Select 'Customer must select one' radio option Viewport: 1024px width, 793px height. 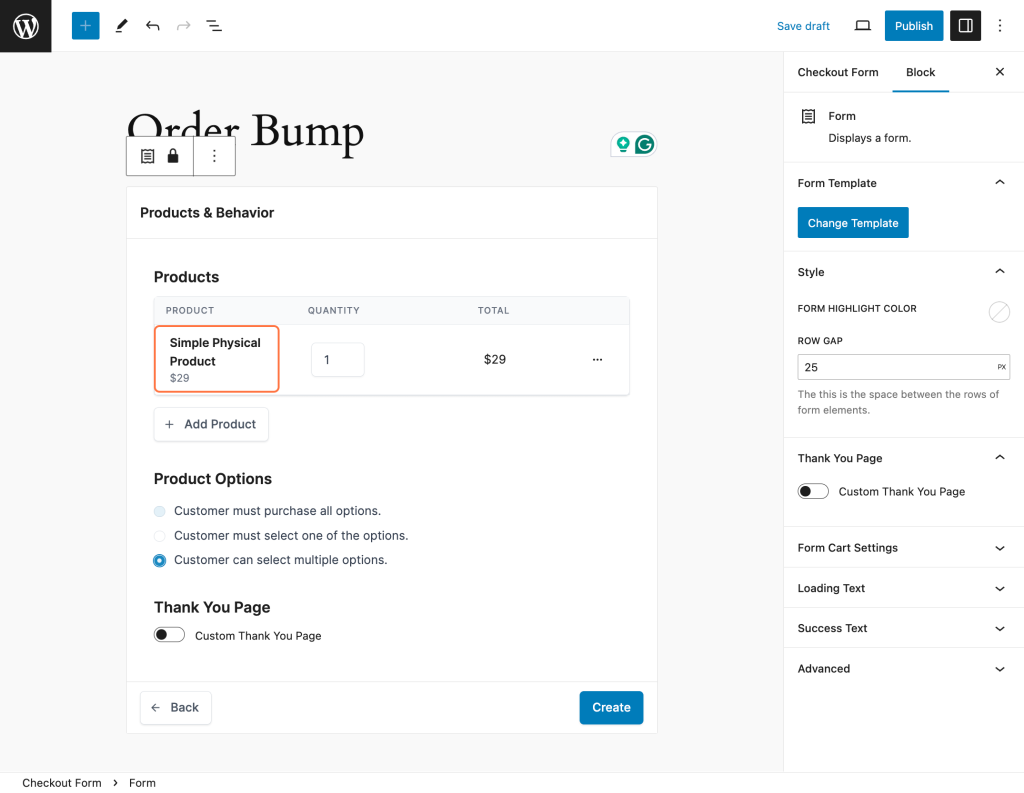click(160, 536)
